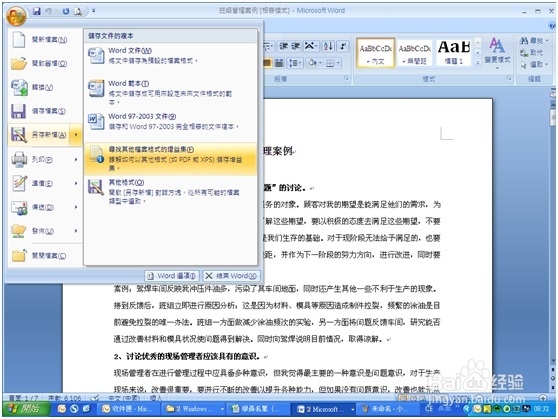Click the zoom in plus button
The width and height of the screenshot is (558, 419).
click(543, 398)
